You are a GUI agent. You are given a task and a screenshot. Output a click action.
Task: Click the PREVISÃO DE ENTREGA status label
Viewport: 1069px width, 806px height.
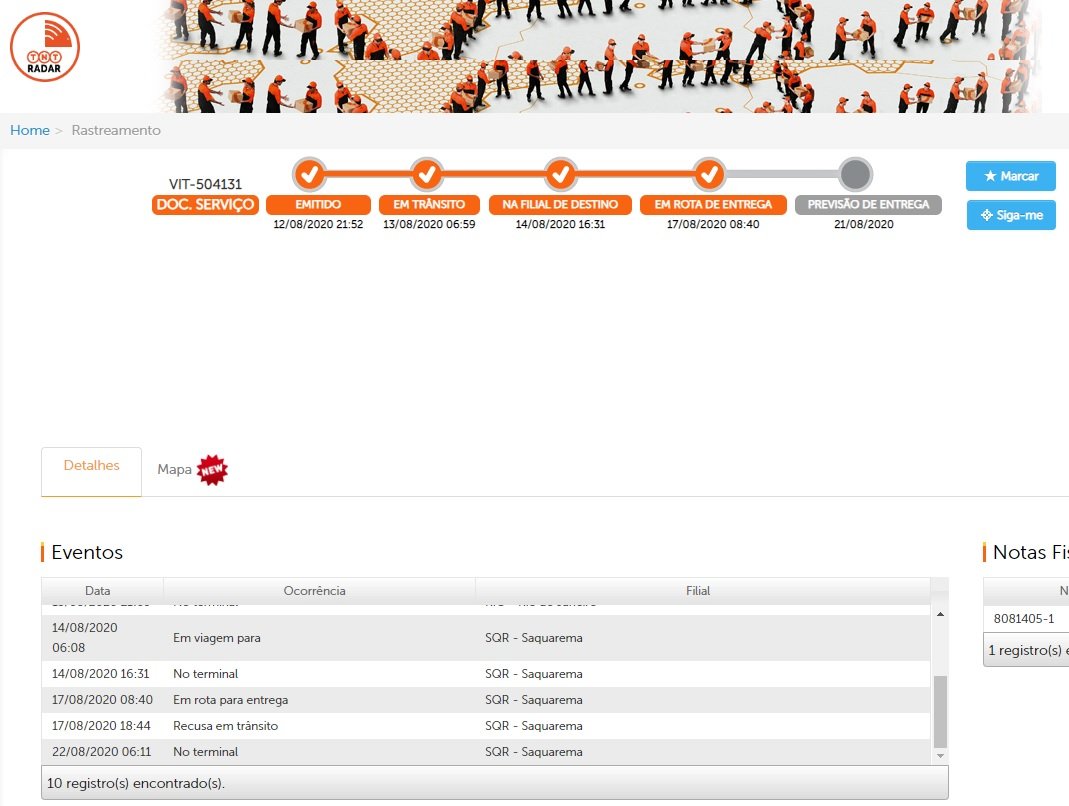click(869, 205)
